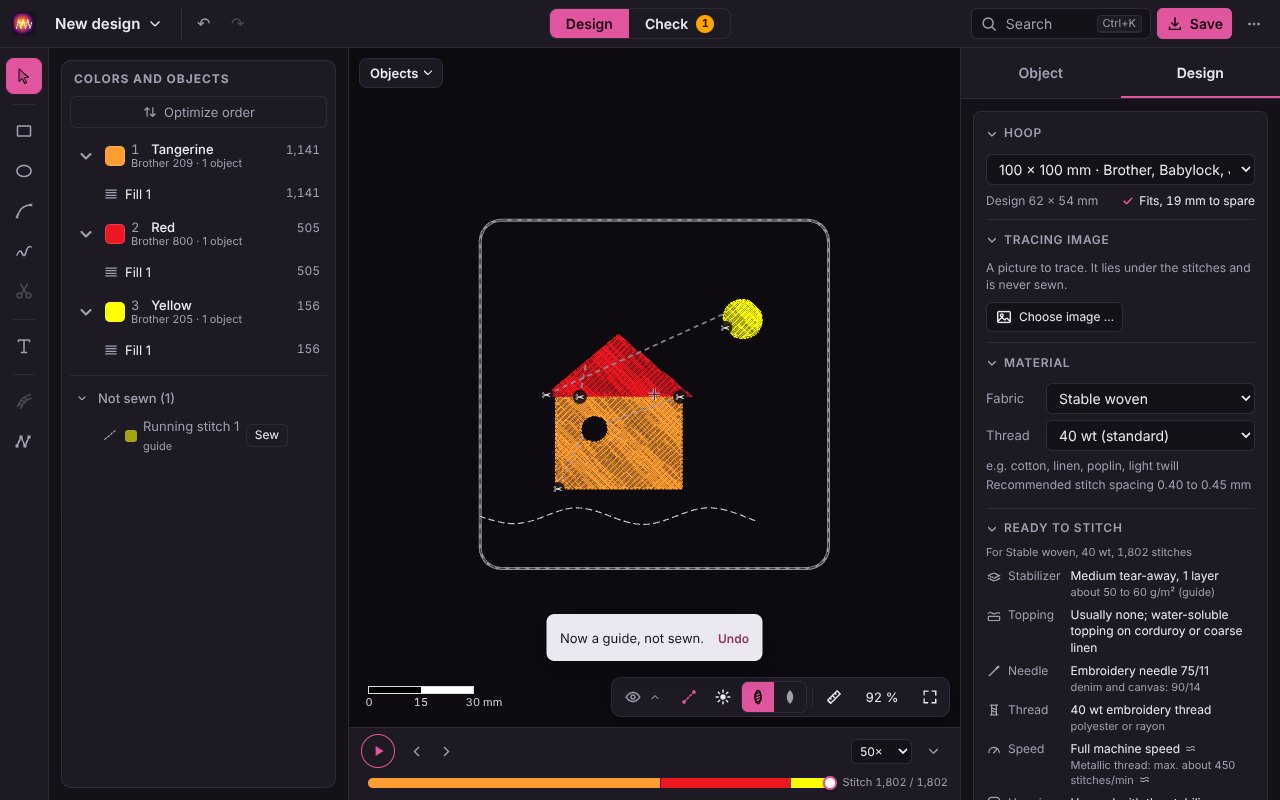Image resolution: width=1280 pixels, height=800 pixels.
Task: Click the Red thread color swatch
Action: click(115, 234)
